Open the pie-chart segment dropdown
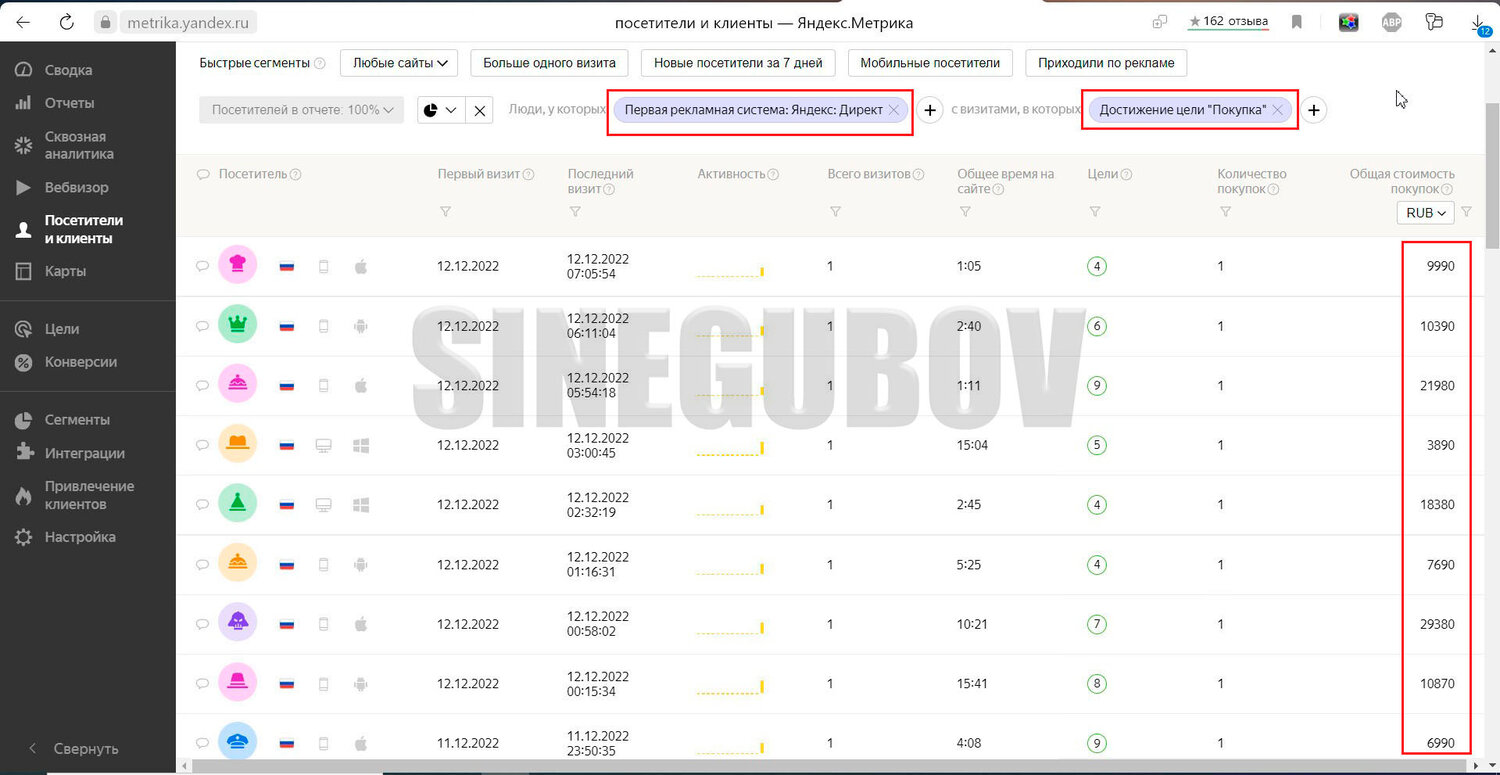Viewport: 1500px width, 775px height. (440, 110)
